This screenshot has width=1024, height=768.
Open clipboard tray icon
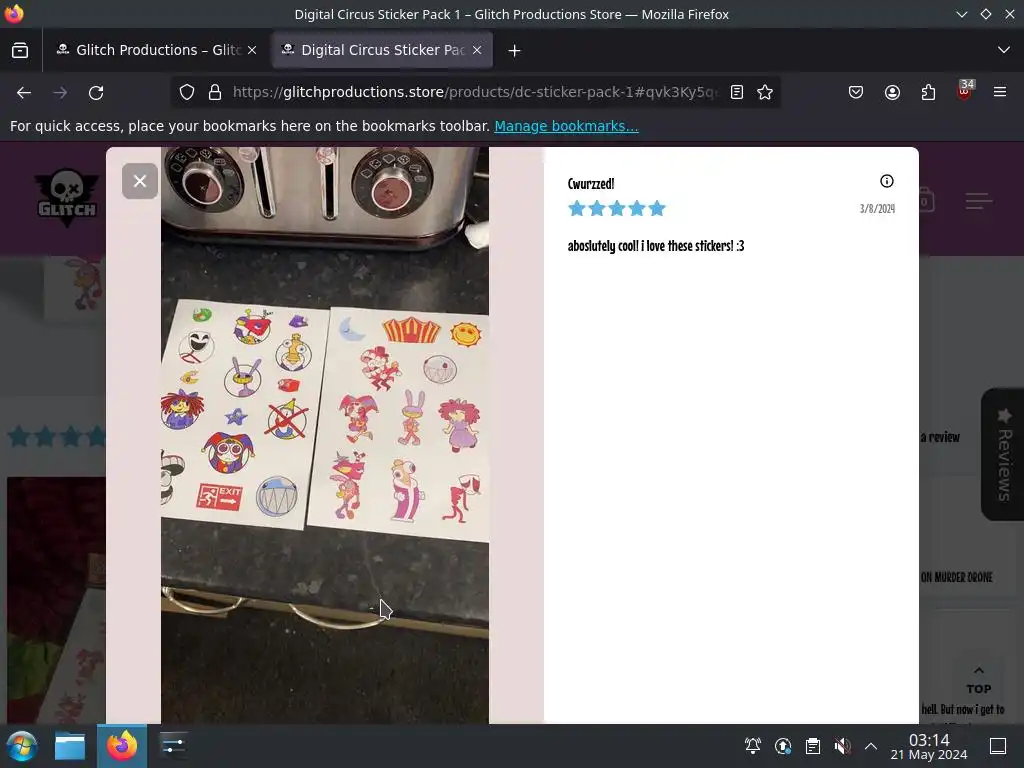click(812, 746)
